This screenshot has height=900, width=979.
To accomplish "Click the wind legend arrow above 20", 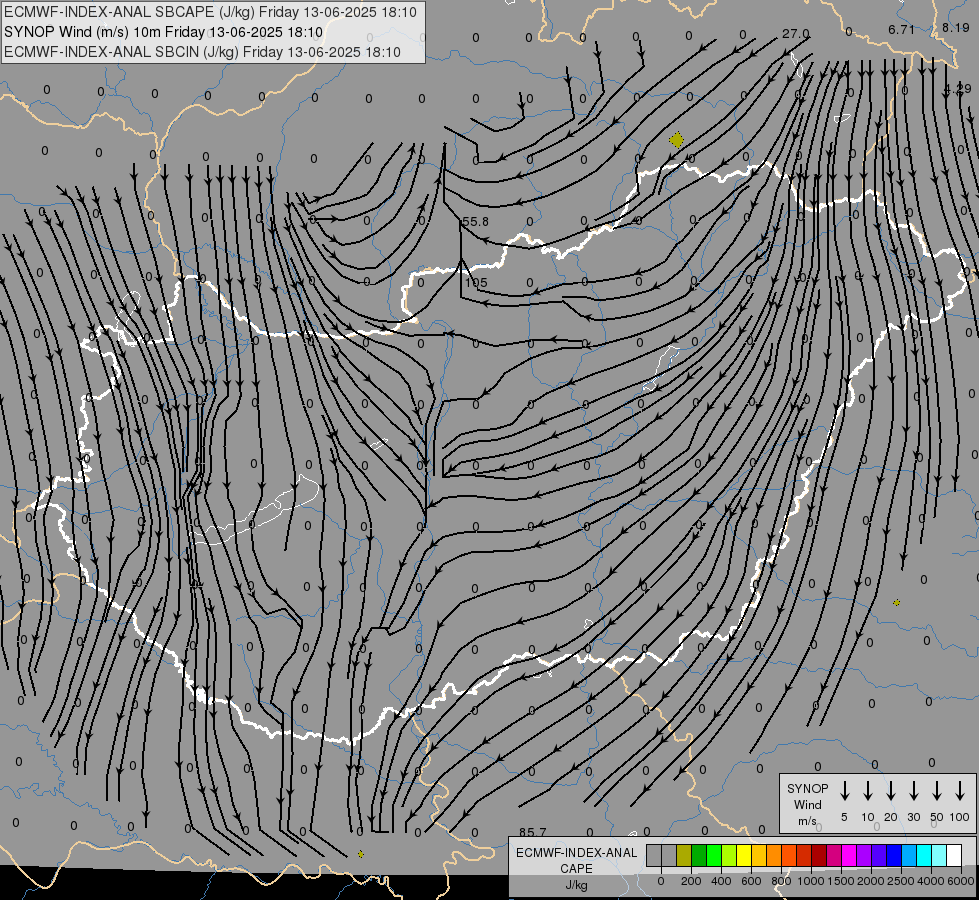I will click(891, 791).
